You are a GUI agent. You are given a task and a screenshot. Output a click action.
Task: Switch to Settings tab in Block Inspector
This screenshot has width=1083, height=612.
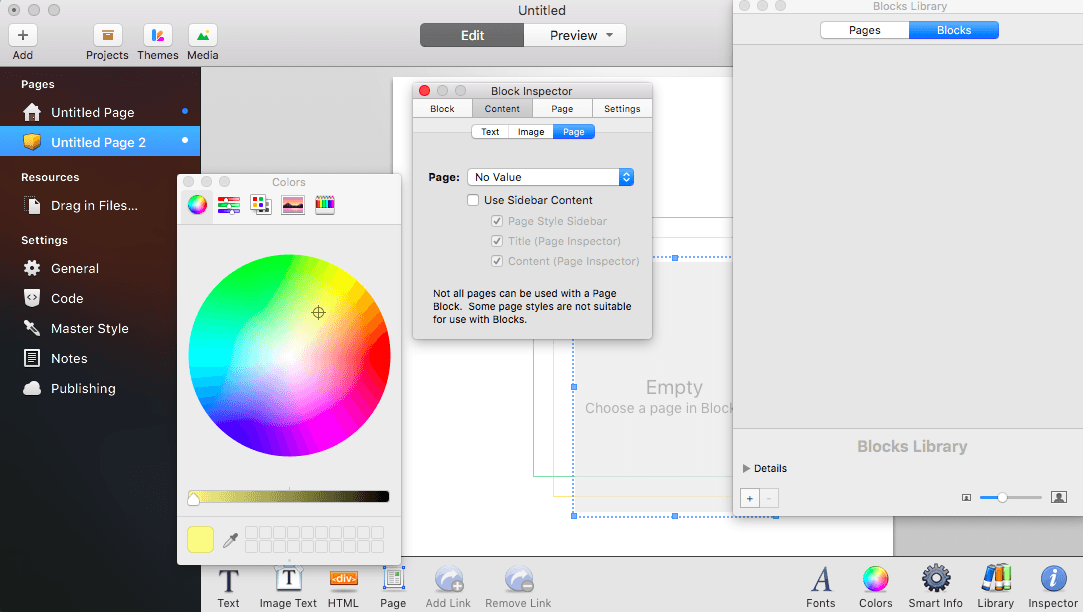coord(622,108)
